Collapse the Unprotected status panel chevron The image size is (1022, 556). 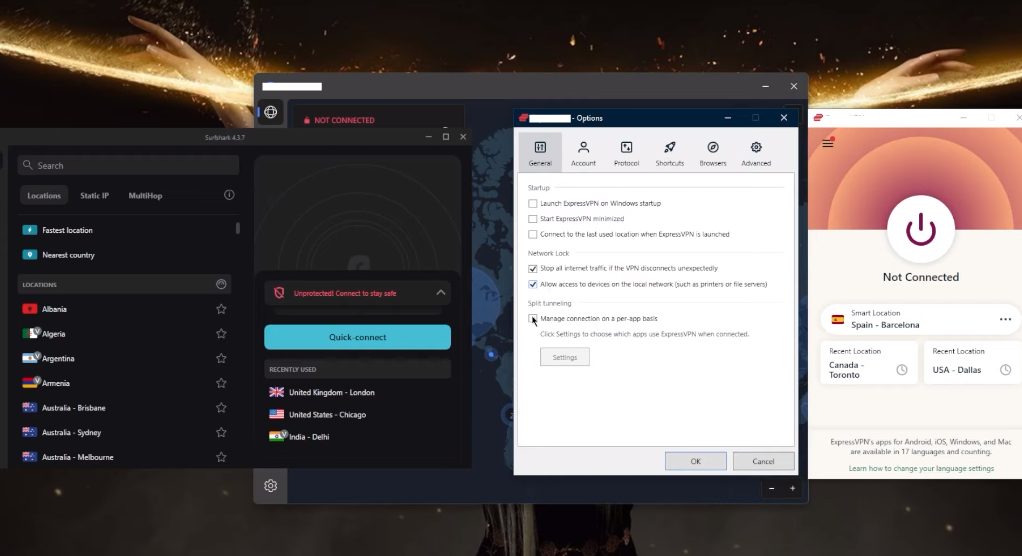click(x=441, y=293)
